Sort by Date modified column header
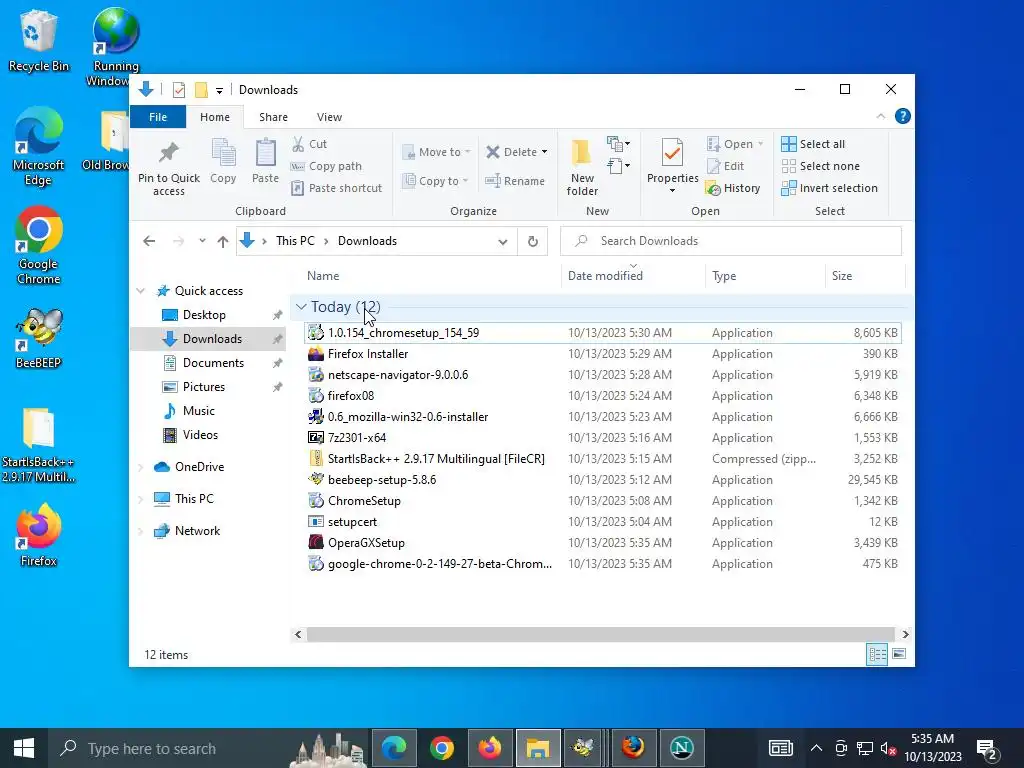Image resolution: width=1024 pixels, height=768 pixels. (633, 276)
